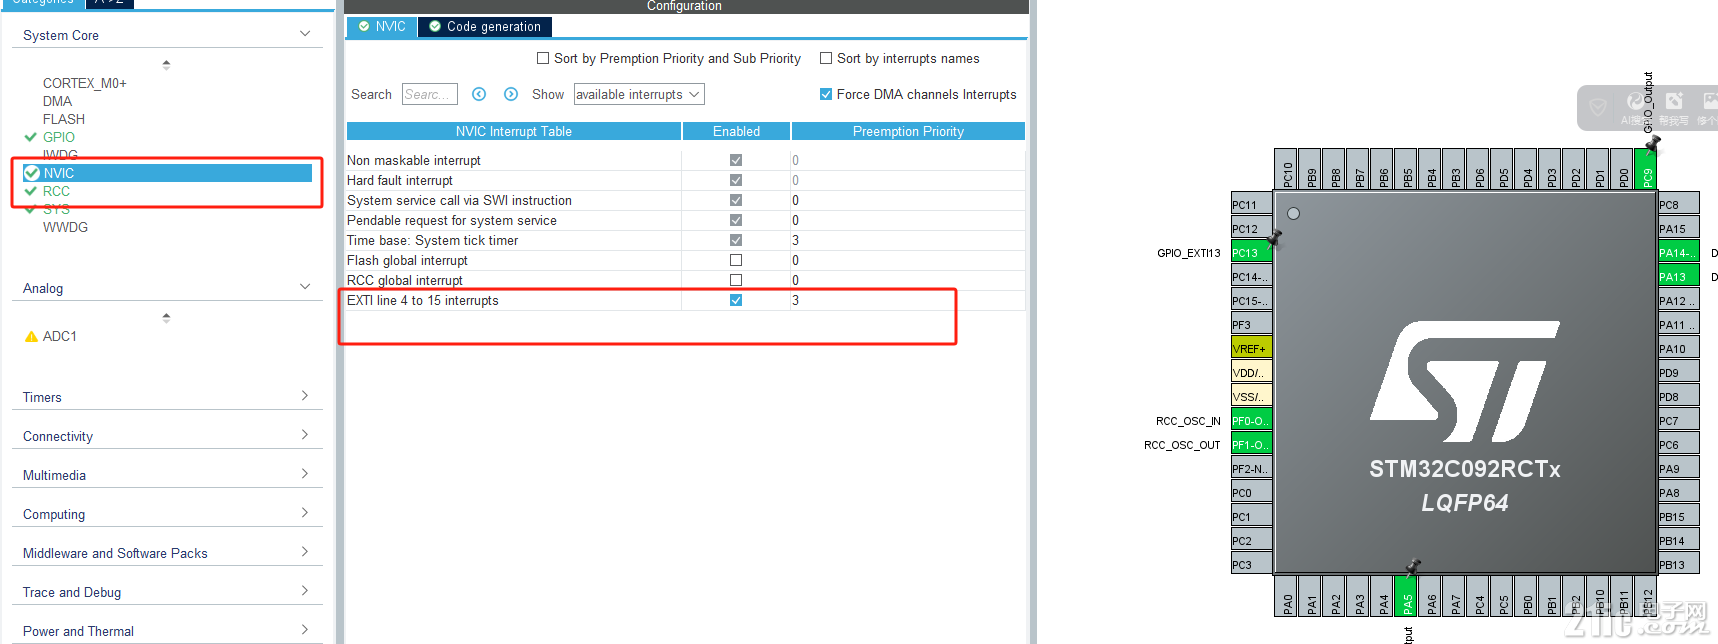Click the VREF+ pin on the chip

(x=1251, y=349)
